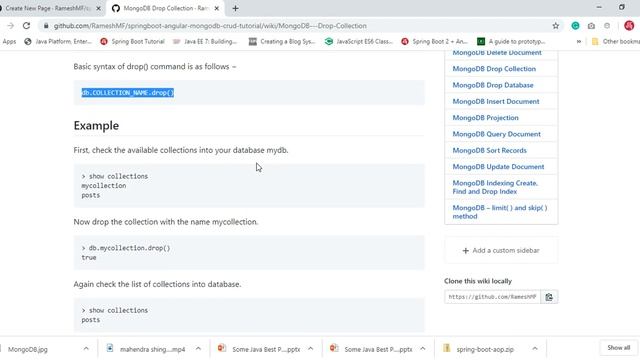The image size is (640, 360).
Task: Select the MongoDB Drop Collection tab
Action: [x=165, y=8]
